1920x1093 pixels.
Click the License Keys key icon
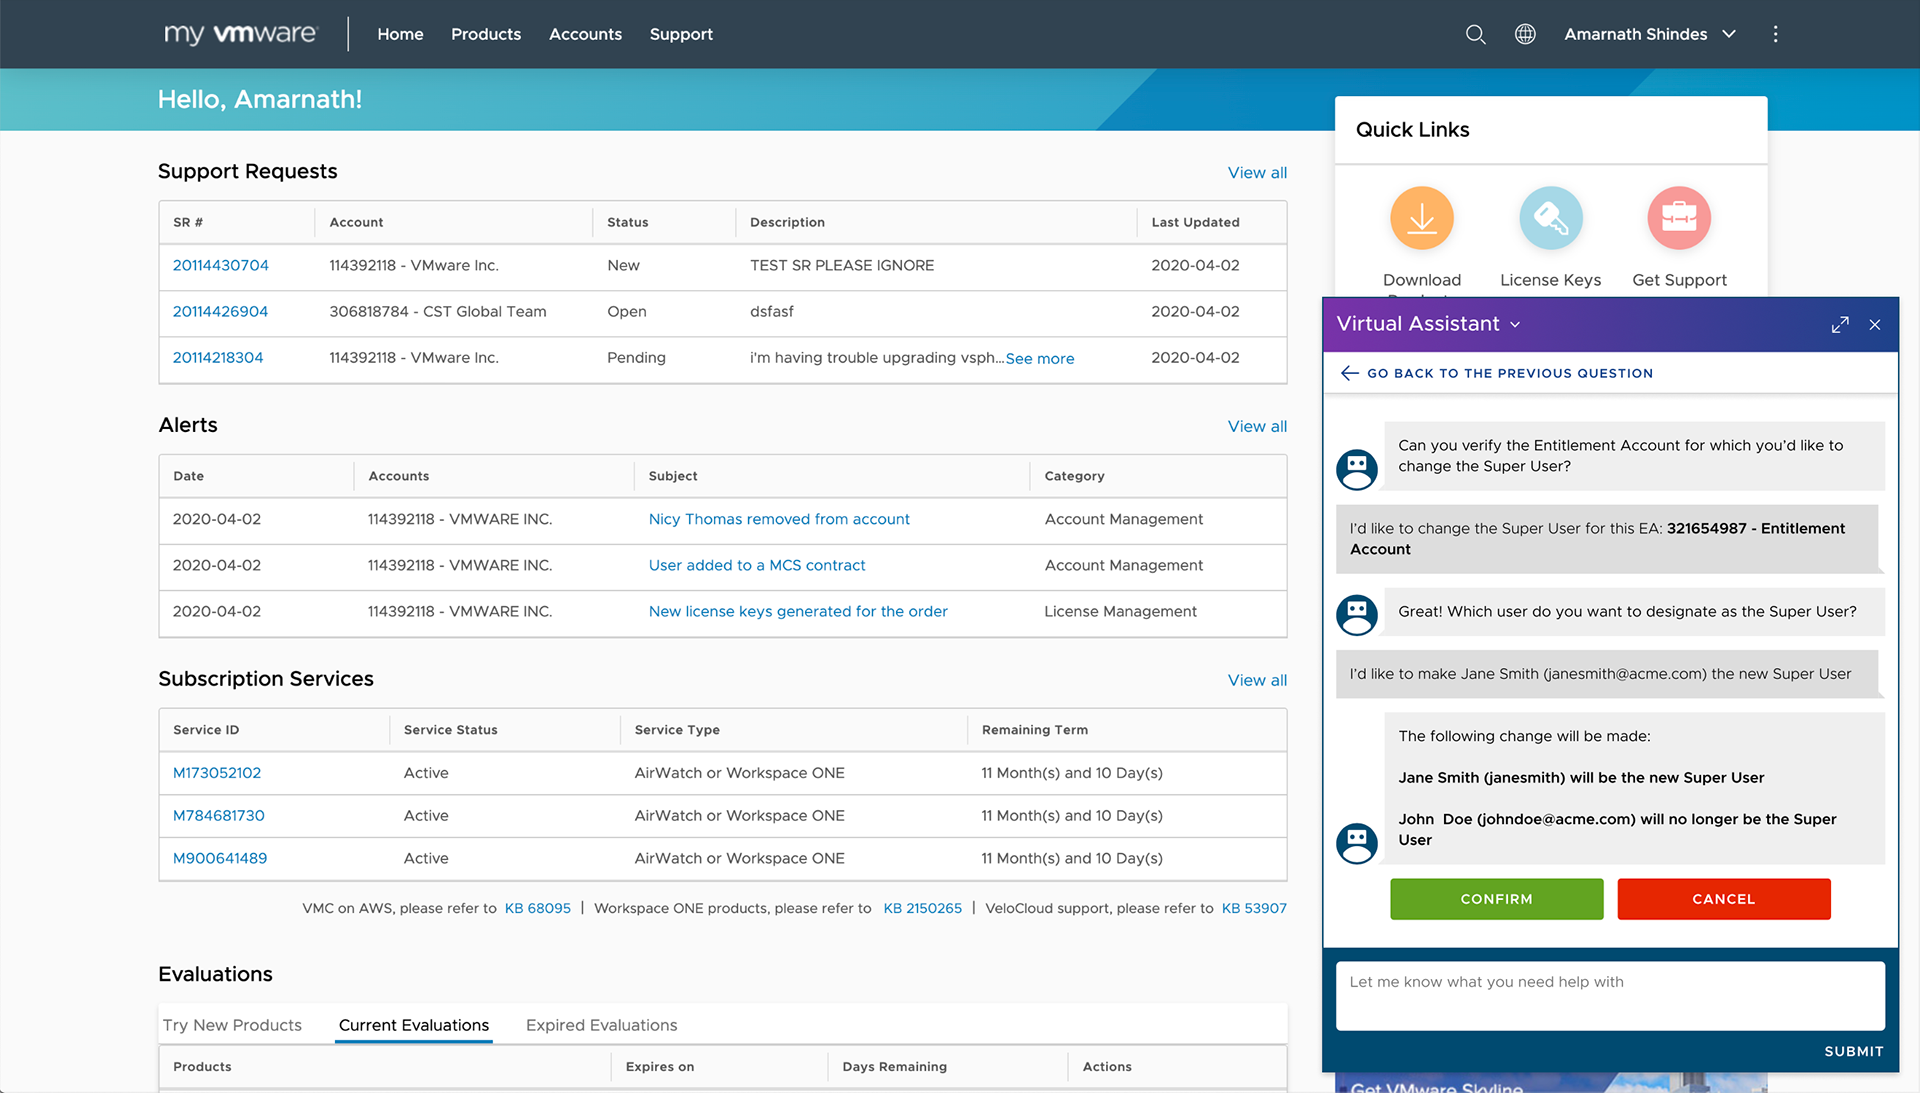click(x=1550, y=218)
